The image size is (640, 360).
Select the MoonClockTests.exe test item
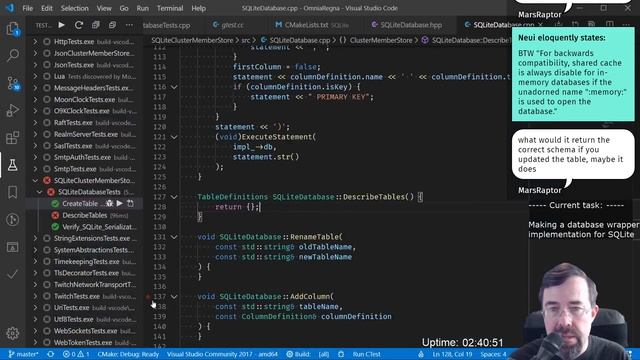(84, 100)
